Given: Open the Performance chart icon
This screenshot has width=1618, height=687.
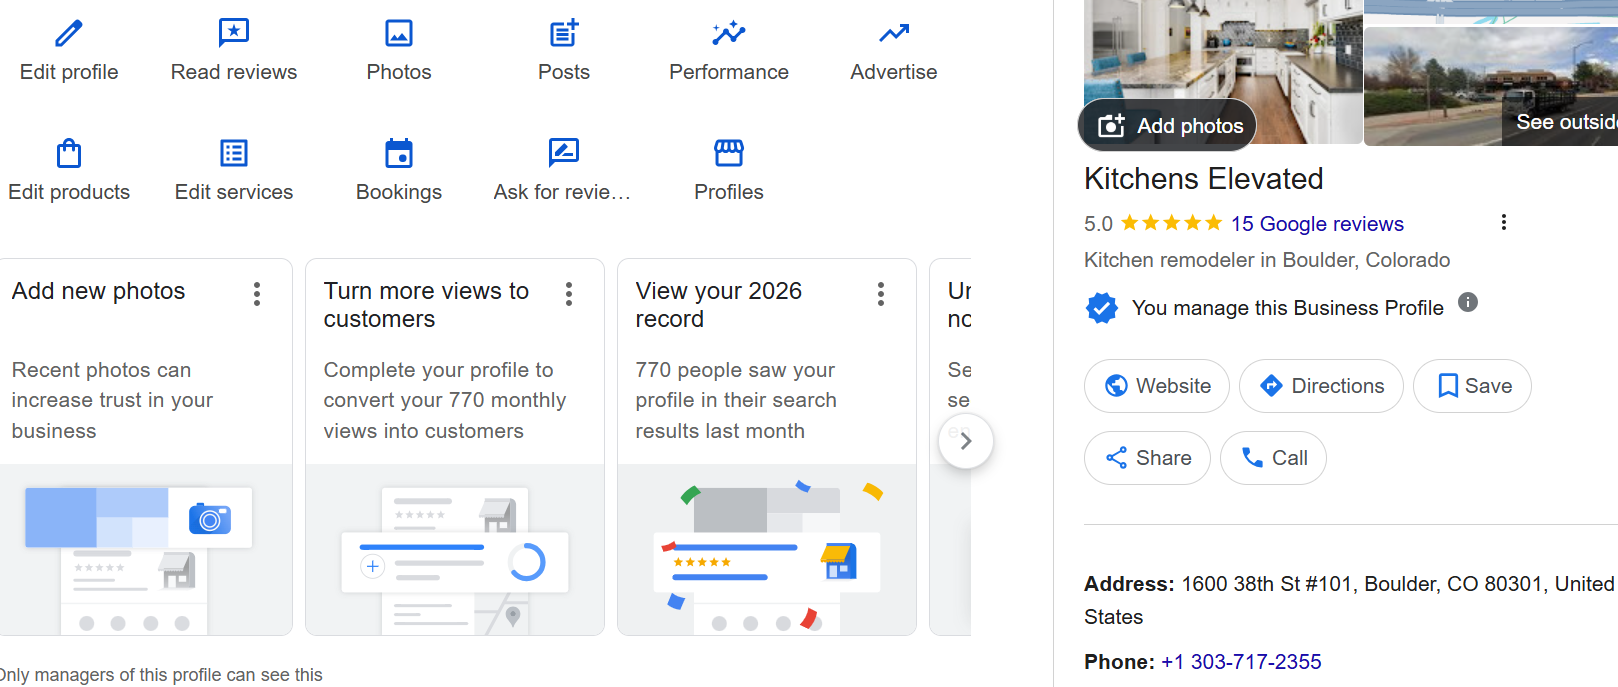Looking at the screenshot, I should click(729, 33).
